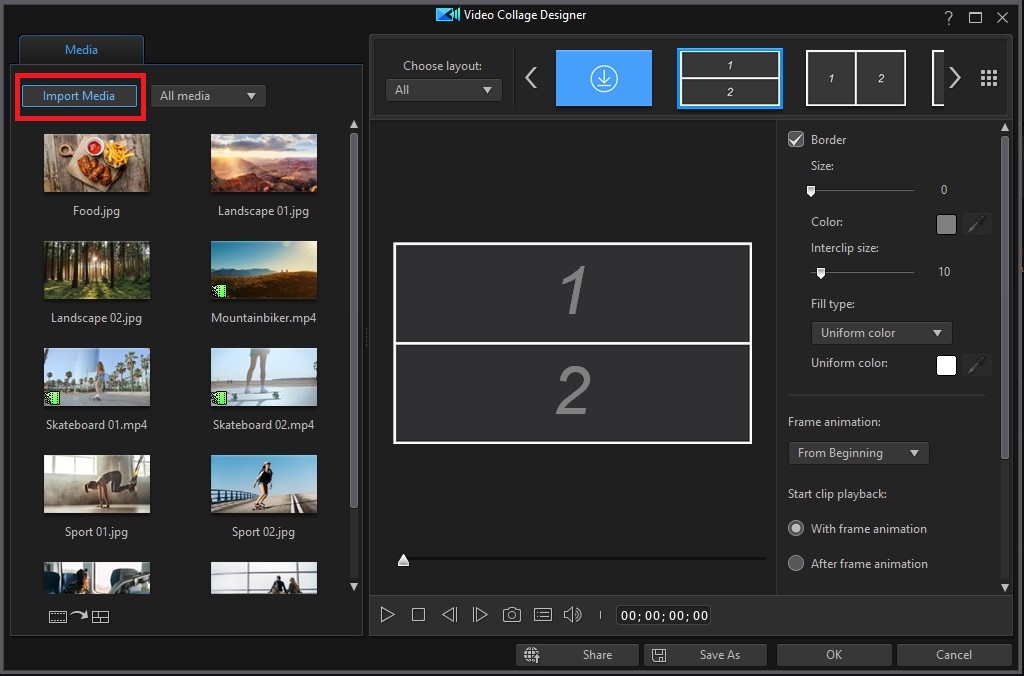Image resolution: width=1024 pixels, height=676 pixels.
Task: Switch to the Media tab
Action: 81,49
